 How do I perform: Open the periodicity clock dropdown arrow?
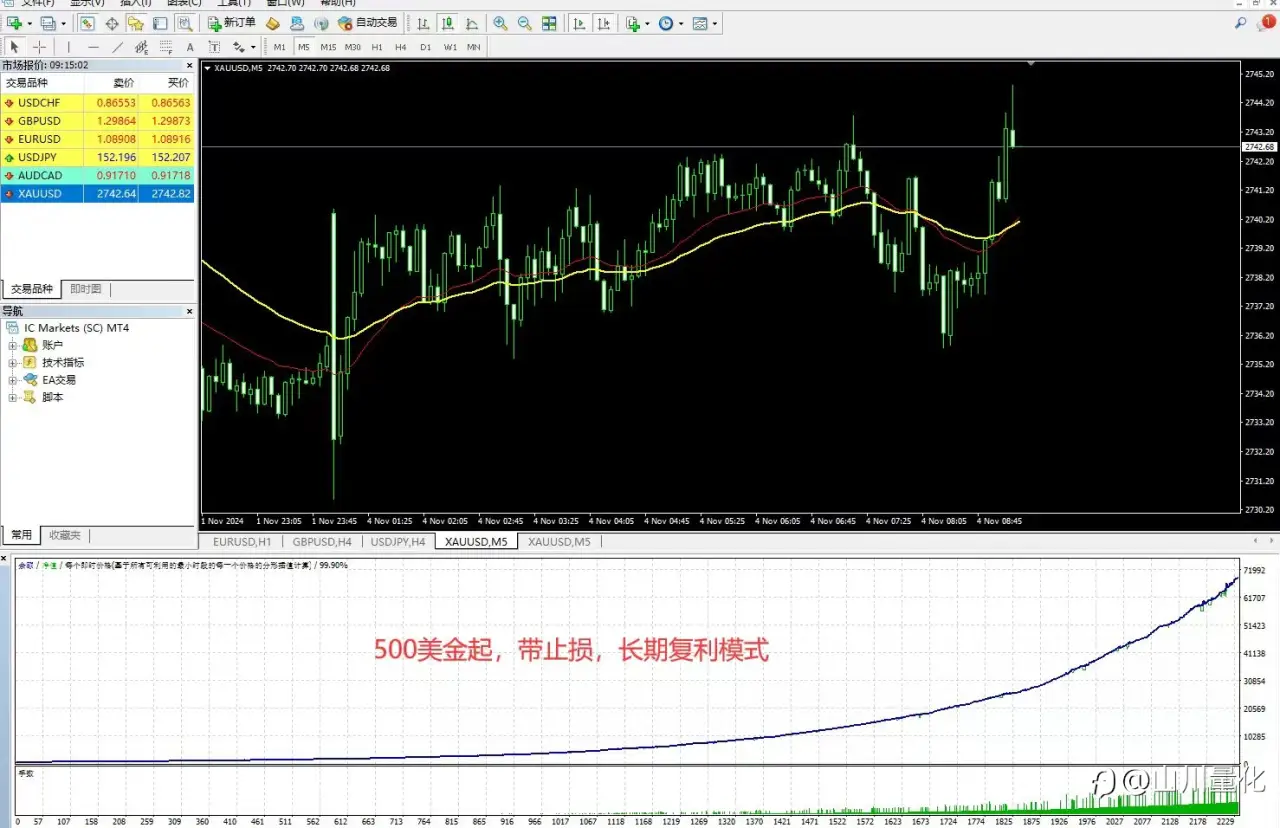click(681, 23)
